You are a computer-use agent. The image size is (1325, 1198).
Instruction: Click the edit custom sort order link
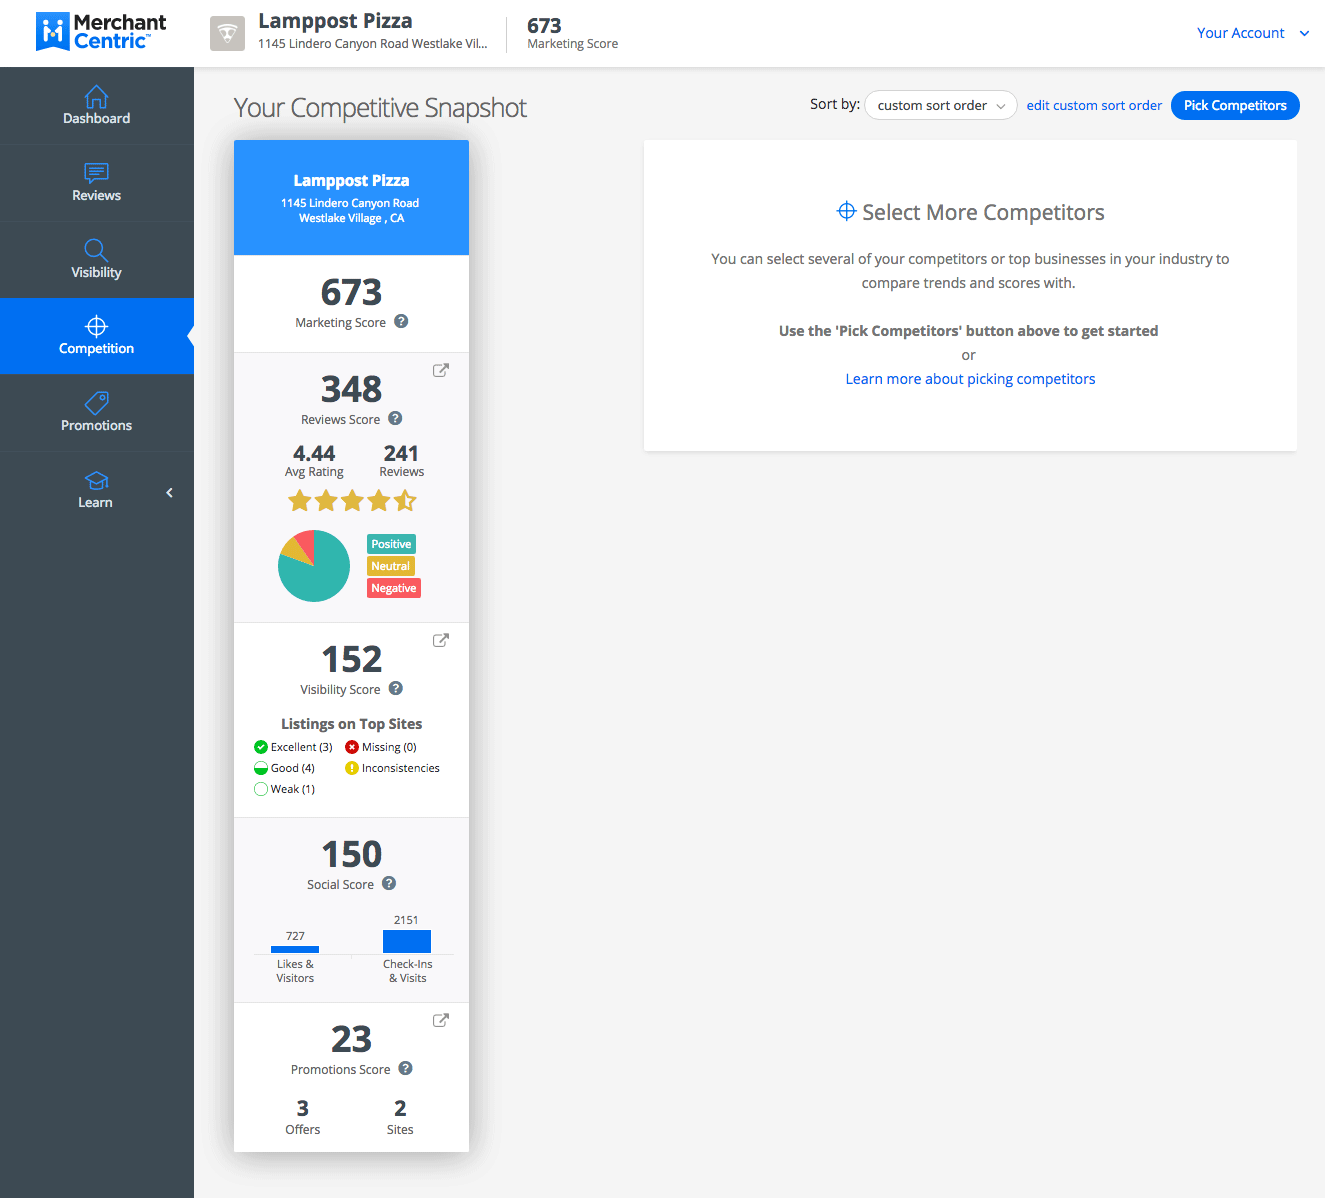[x=1094, y=105]
